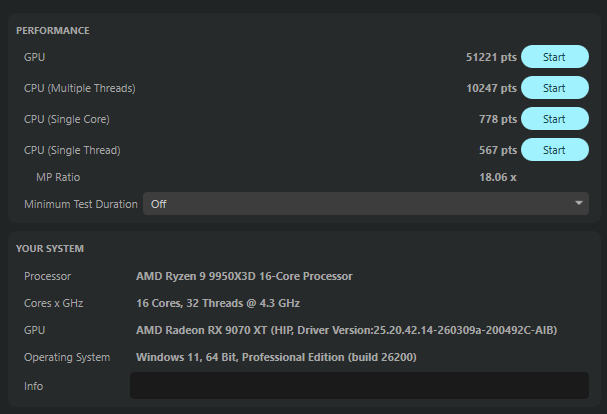Select the 778 pts single core score
The image size is (607, 414).
[x=498, y=119]
